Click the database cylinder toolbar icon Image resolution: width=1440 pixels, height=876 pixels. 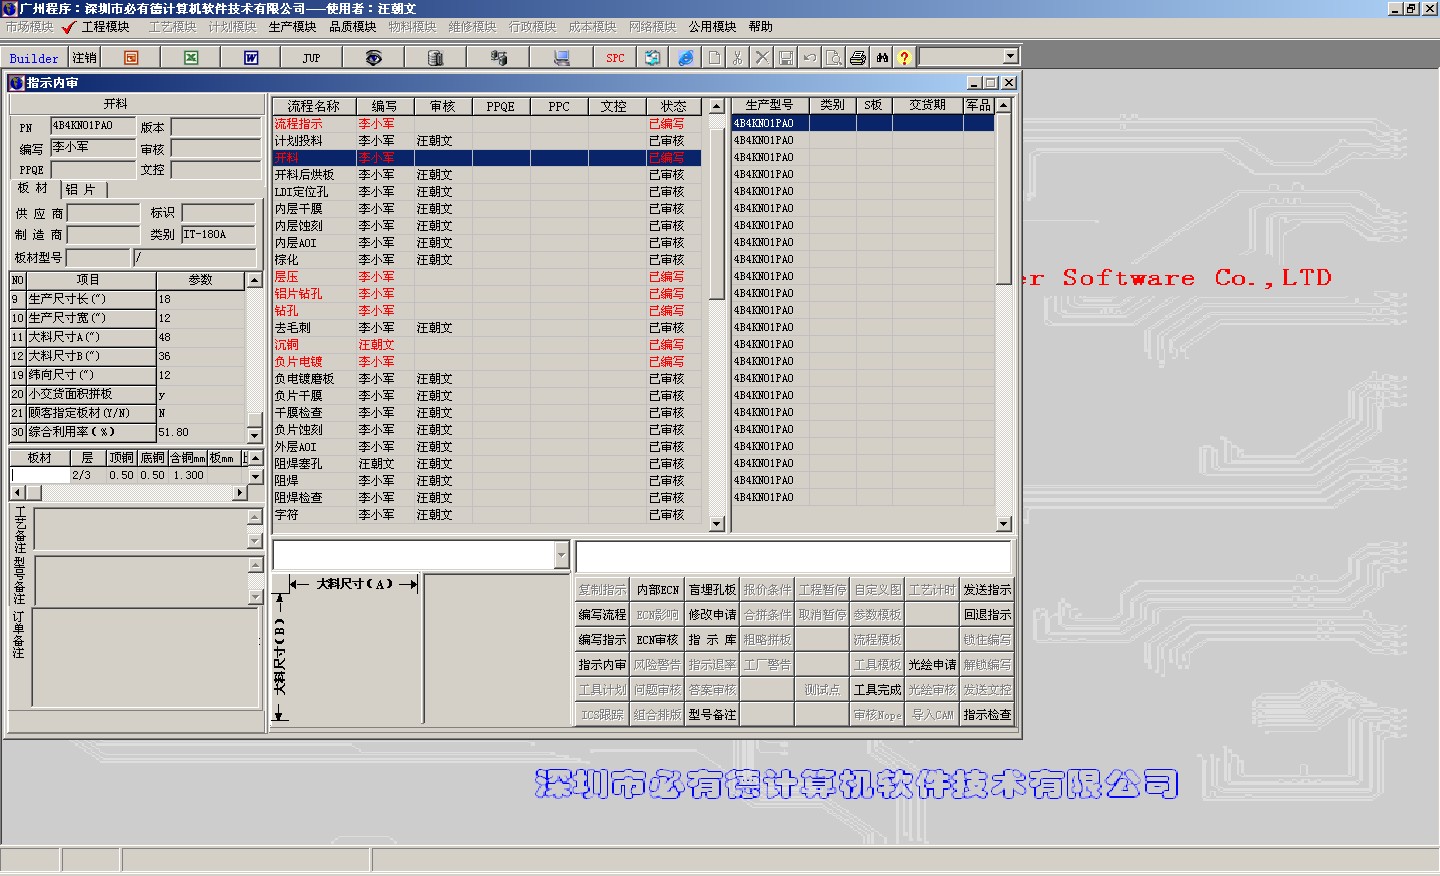coord(435,58)
